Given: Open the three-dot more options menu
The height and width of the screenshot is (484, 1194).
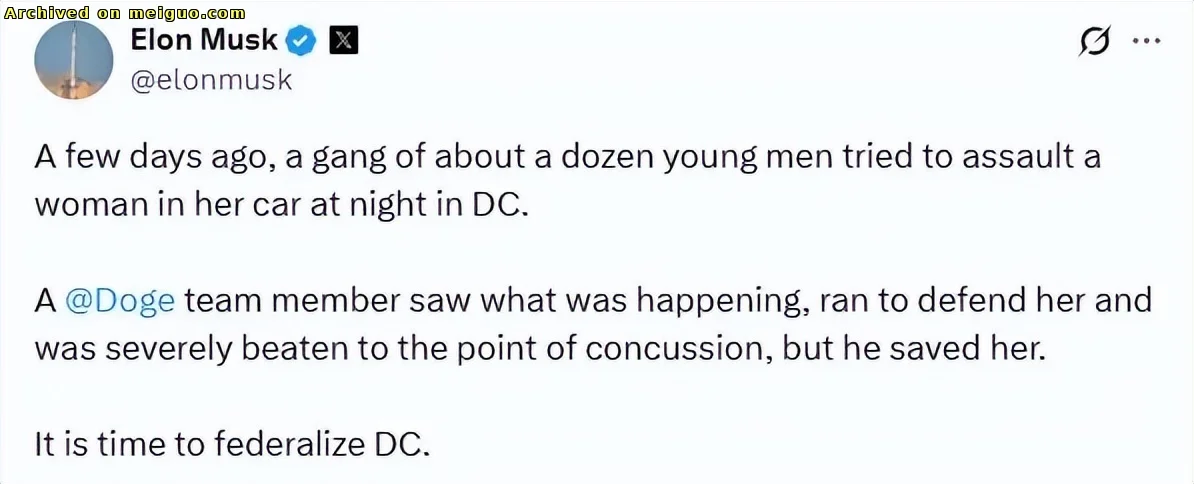Looking at the screenshot, I should [x=1146, y=41].
